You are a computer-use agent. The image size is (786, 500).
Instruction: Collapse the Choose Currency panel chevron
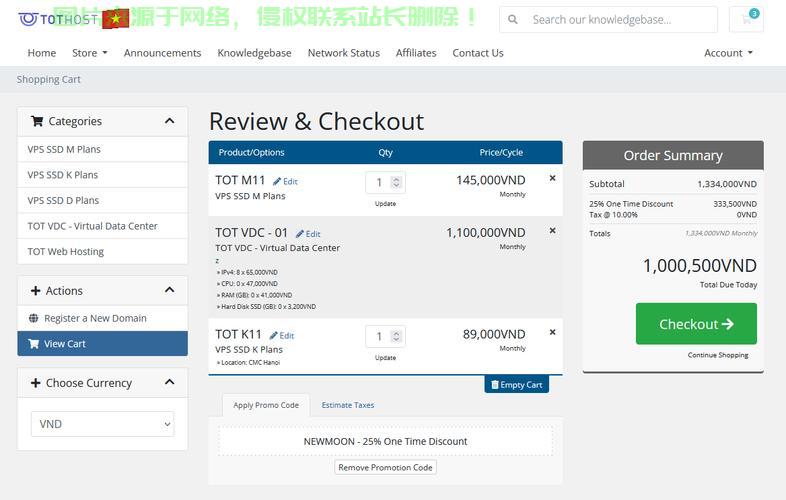click(169, 382)
